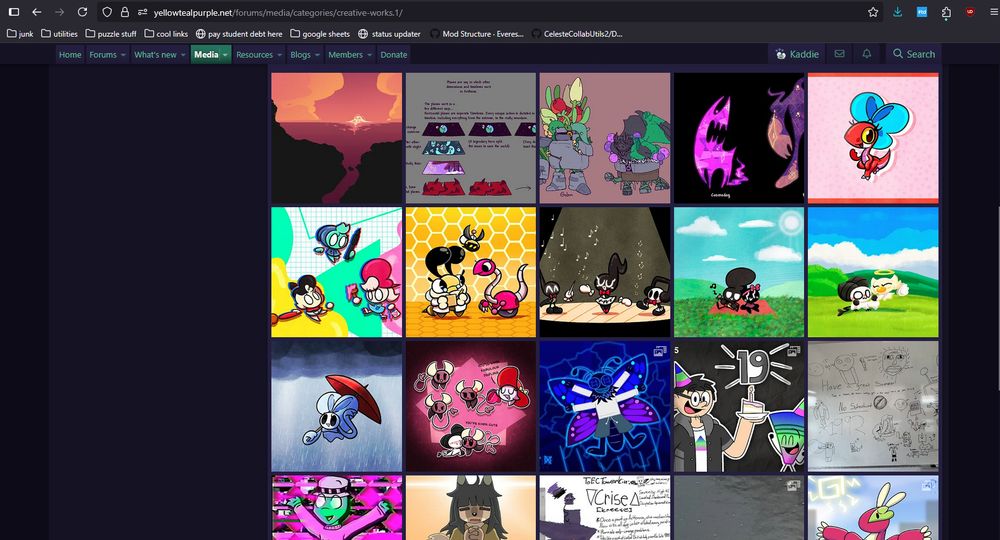Reload the current page

point(82,12)
